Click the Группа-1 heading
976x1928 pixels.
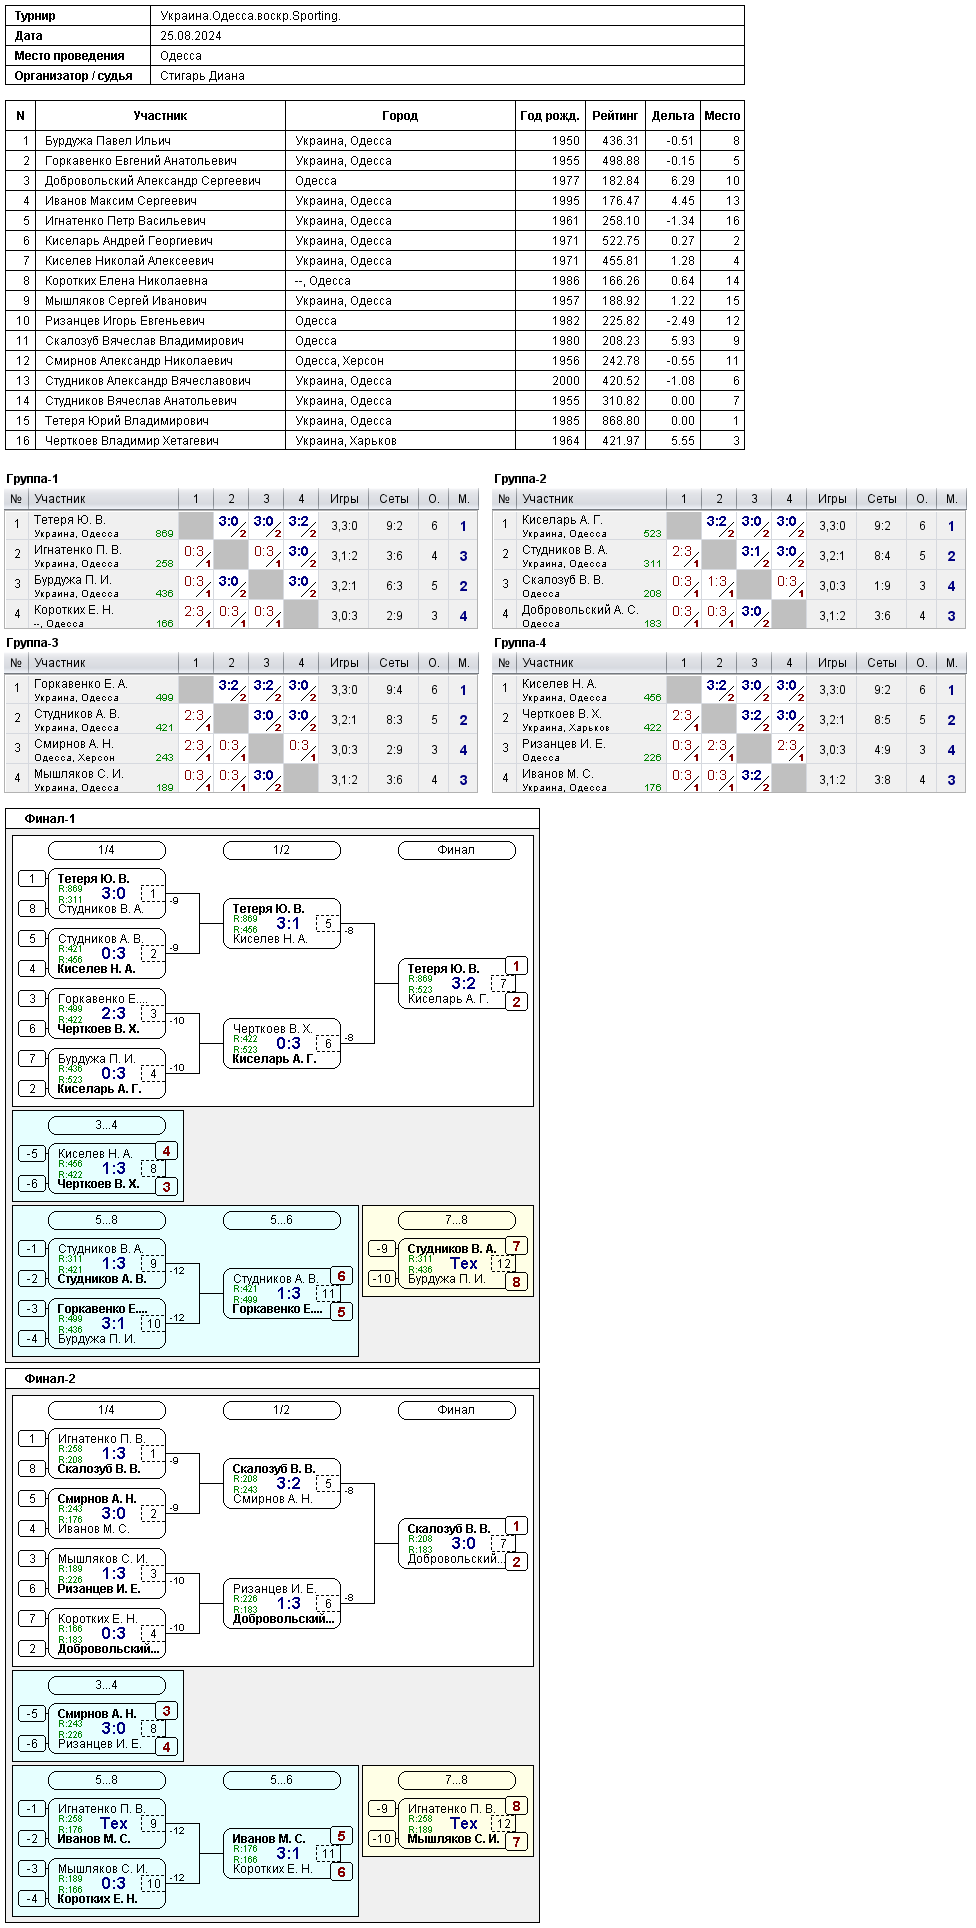32,479
